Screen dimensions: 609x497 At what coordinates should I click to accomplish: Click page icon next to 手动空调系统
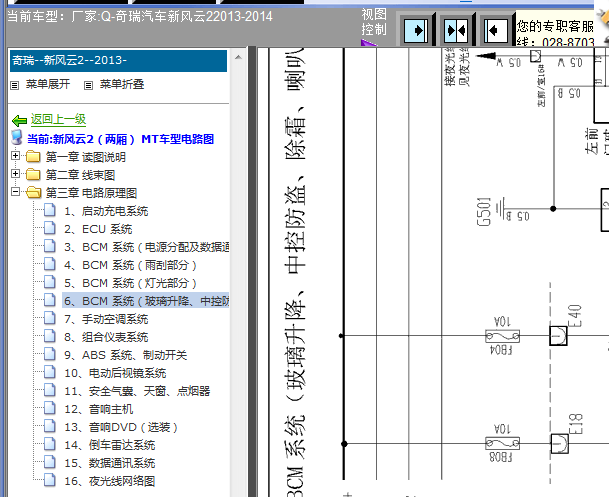point(50,318)
